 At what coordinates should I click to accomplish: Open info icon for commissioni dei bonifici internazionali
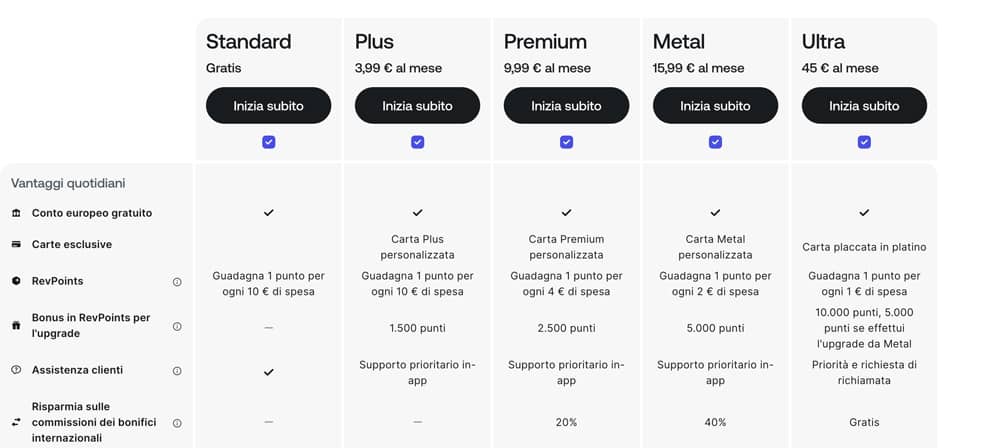(177, 423)
